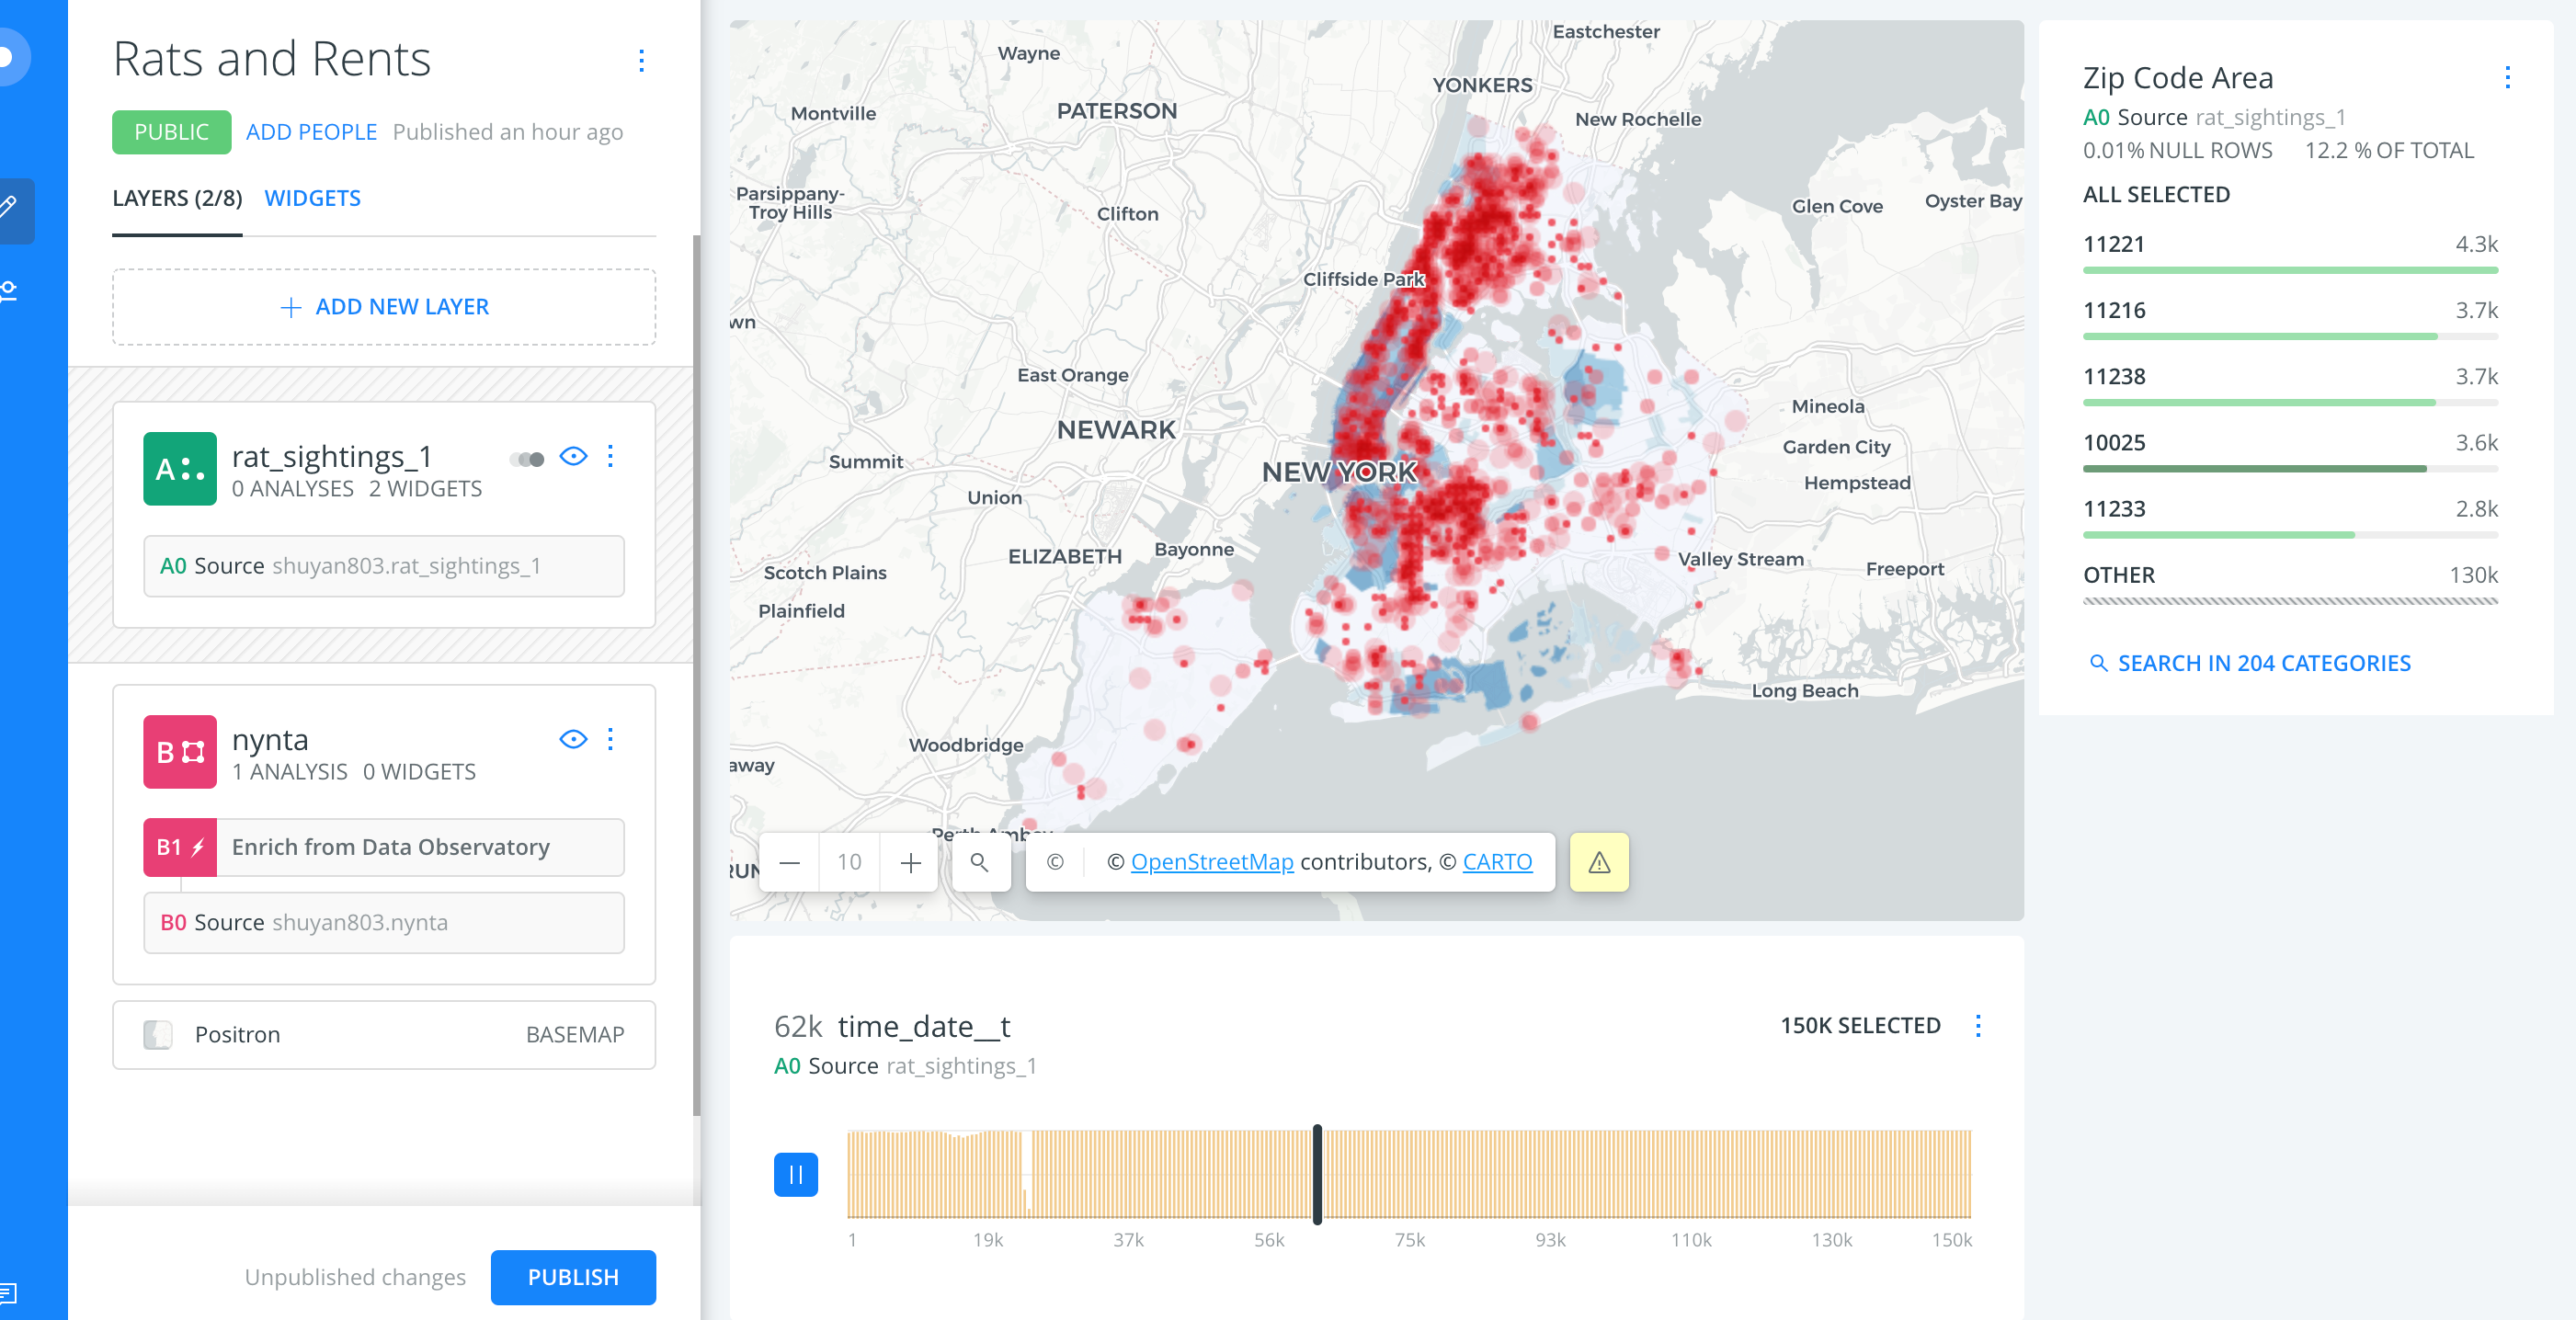Hide the rat_sightings_1 layer via eye icon
Screen dimensions: 2576x1320
[x=574, y=457]
